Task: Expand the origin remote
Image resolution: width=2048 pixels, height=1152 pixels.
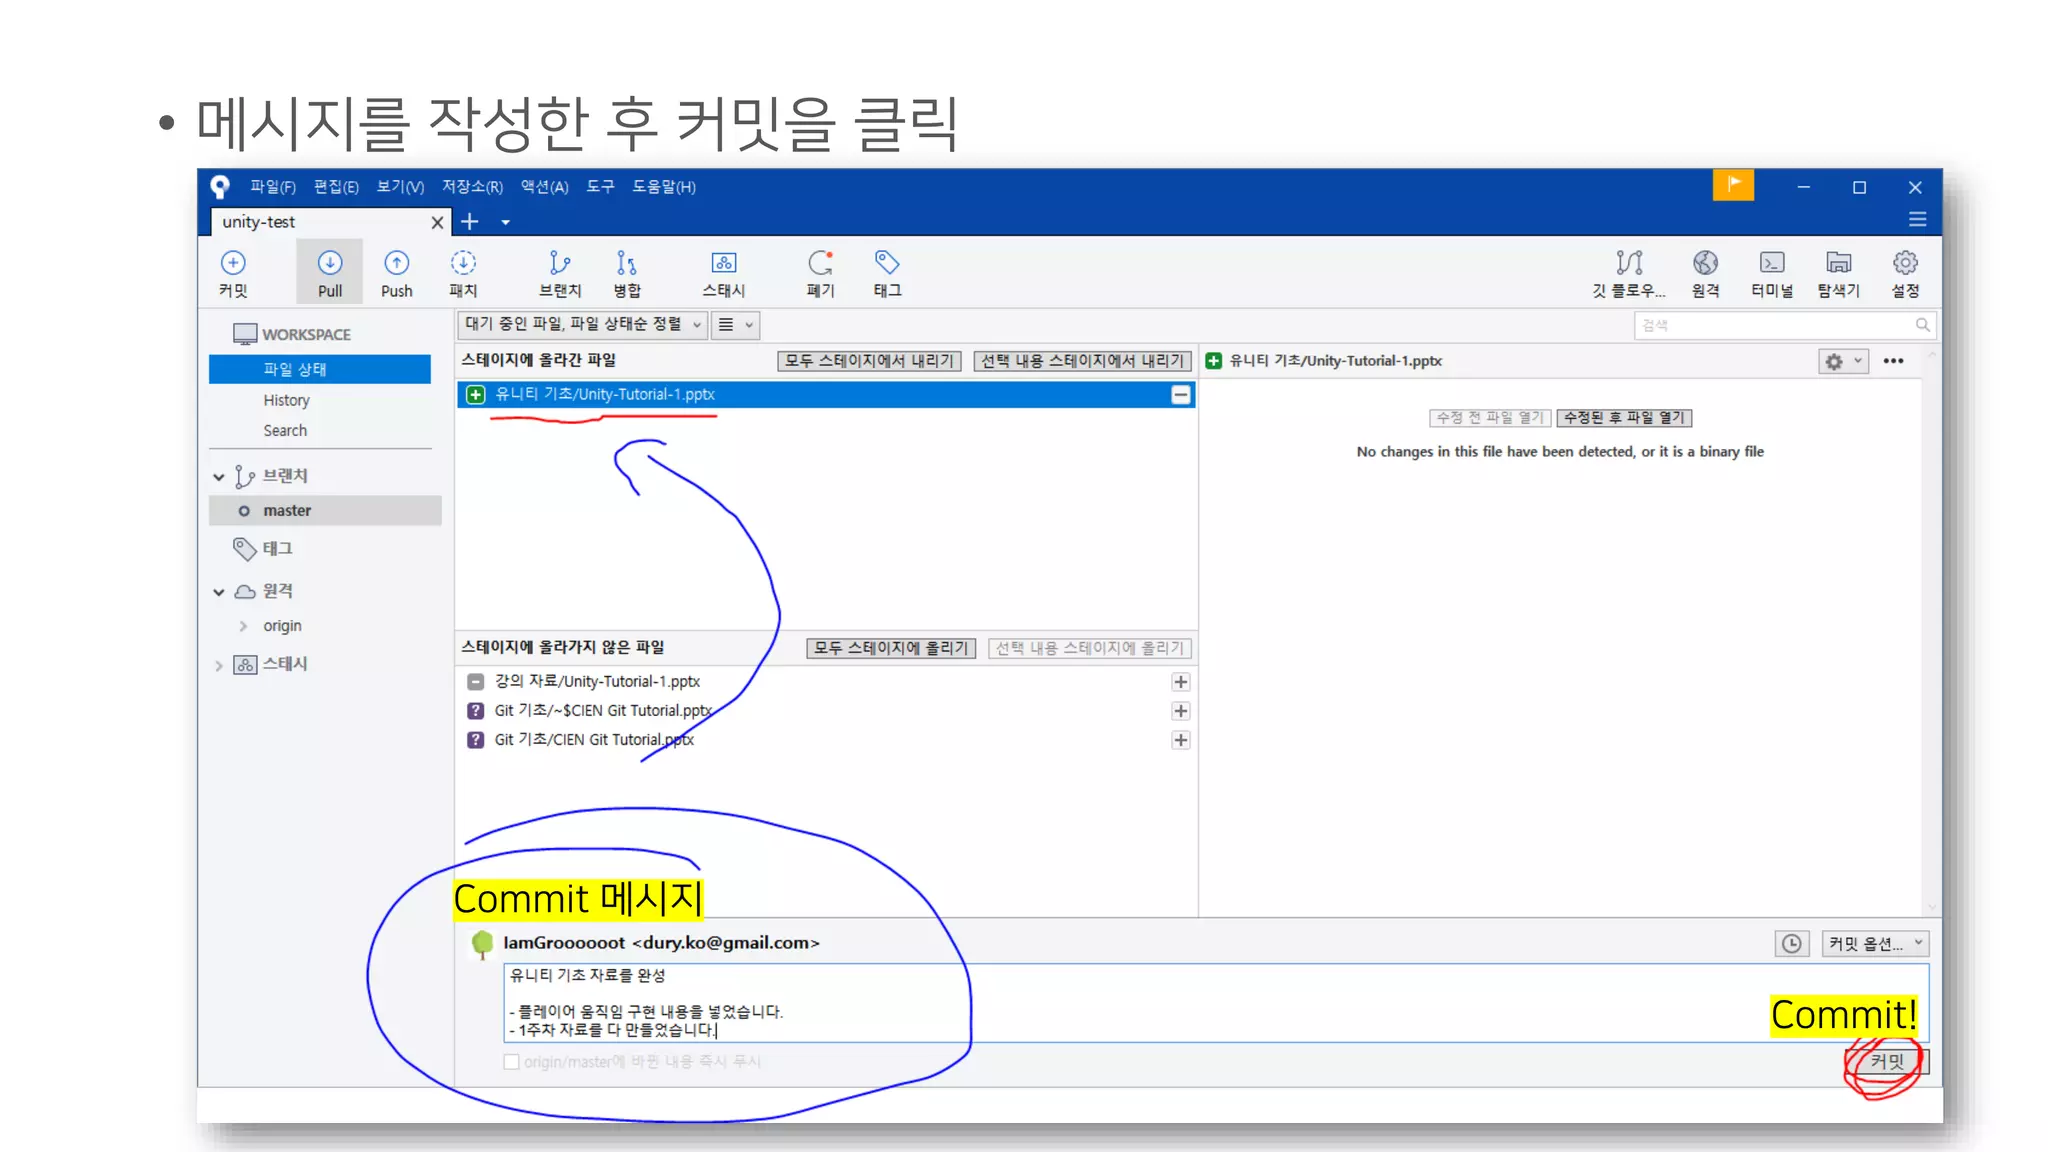Action: pyautogui.click(x=243, y=626)
